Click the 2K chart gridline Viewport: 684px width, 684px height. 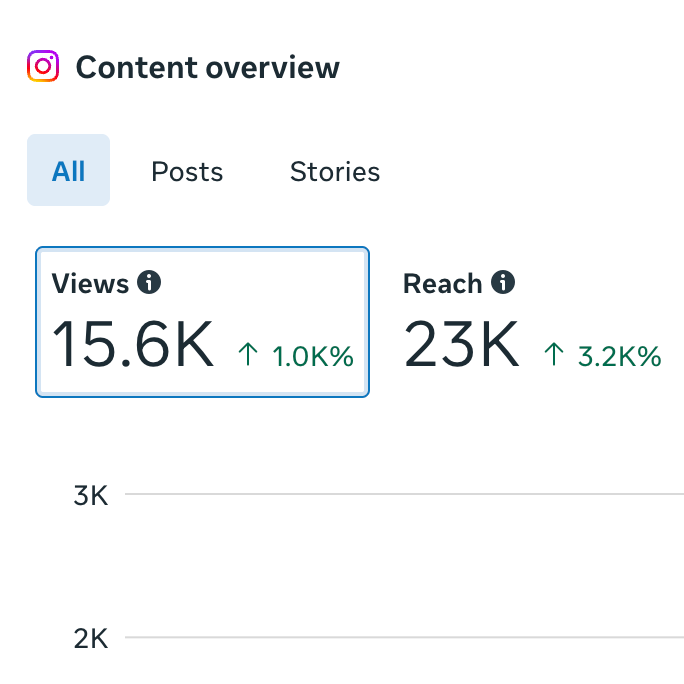click(x=404, y=637)
